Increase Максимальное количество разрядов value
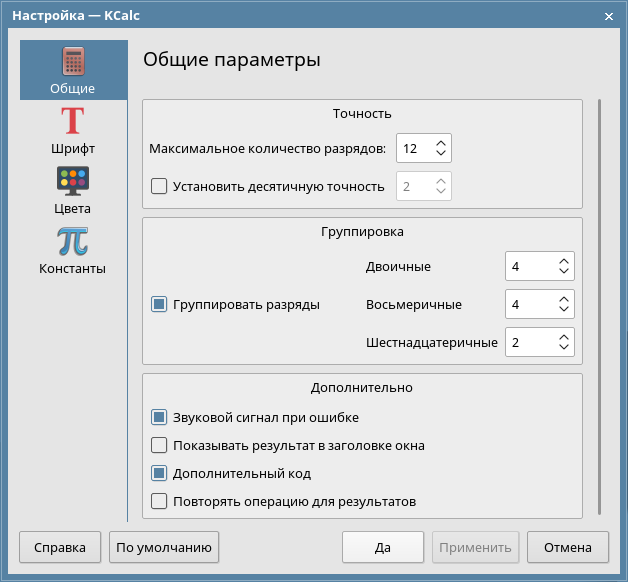 [441, 142]
